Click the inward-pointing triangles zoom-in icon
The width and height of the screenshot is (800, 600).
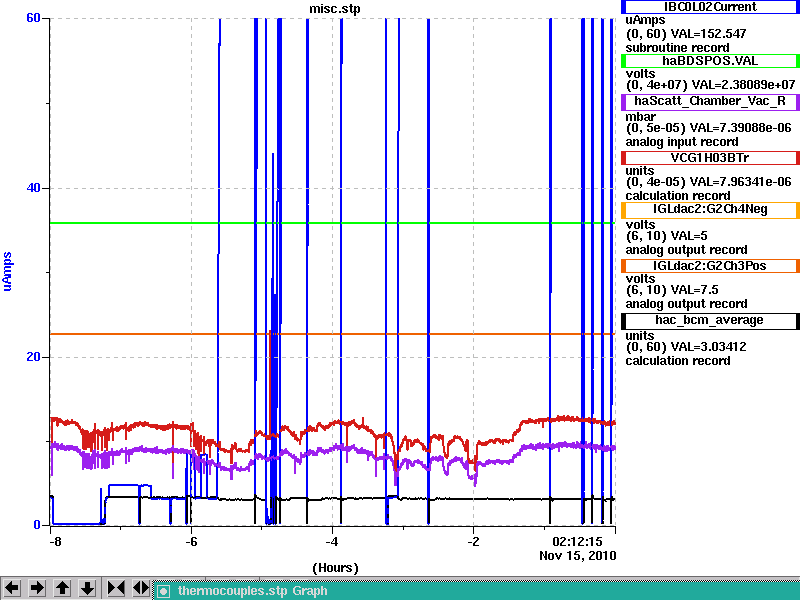pyautogui.click(x=116, y=588)
